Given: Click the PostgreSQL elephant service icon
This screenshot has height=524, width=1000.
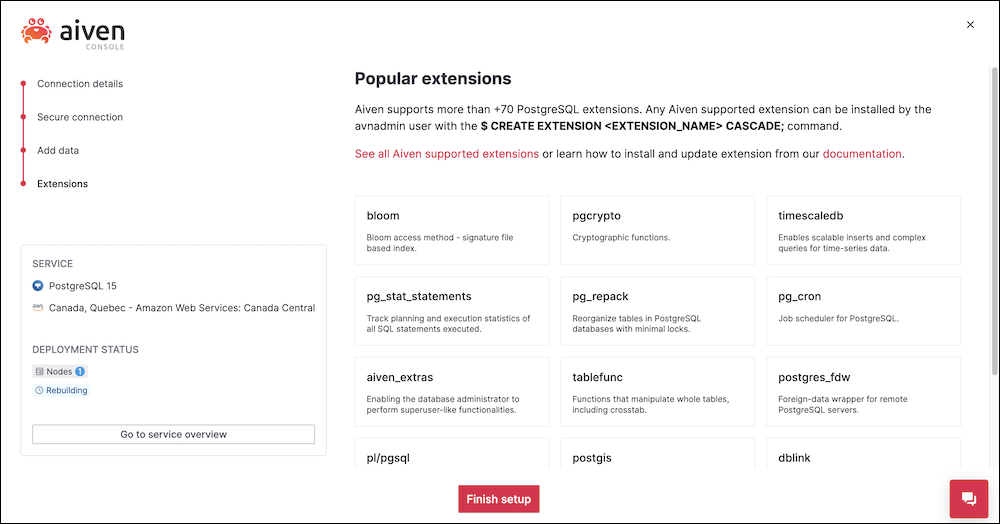Looking at the screenshot, I should pyautogui.click(x=38, y=286).
